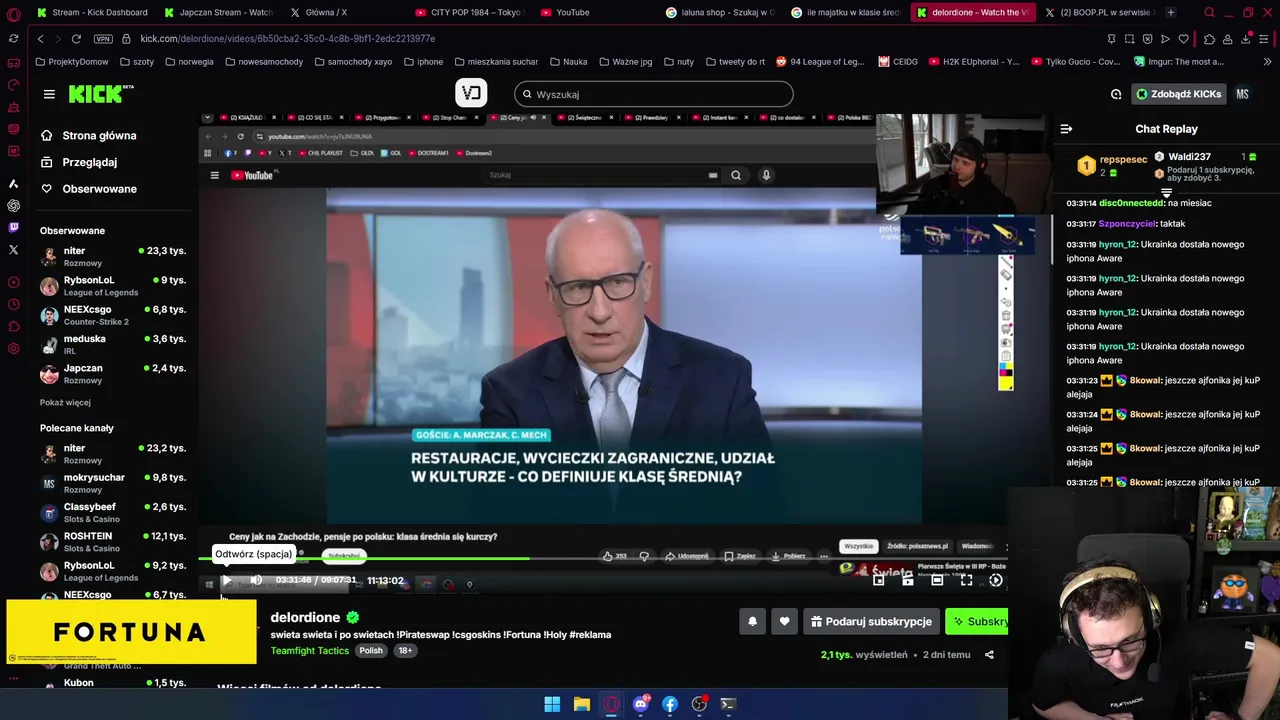Open ProjektyDomow bookmark folder
1280x720 pixels.
tap(71, 61)
